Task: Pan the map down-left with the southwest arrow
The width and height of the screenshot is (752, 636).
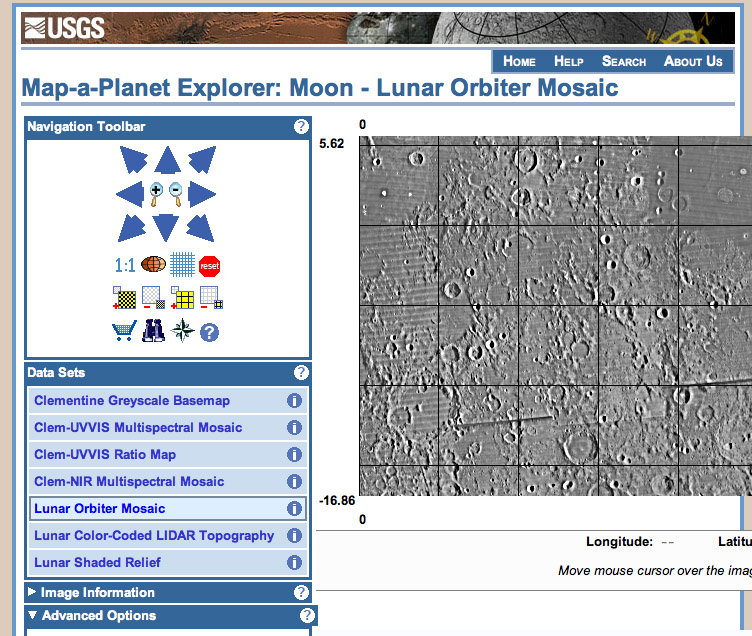Action: click(x=133, y=228)
